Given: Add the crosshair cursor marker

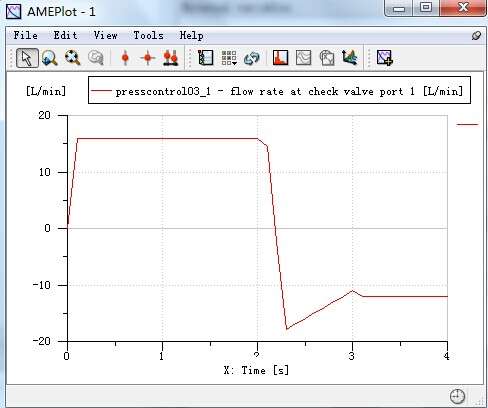Looking at the screenshot, I should pos(148,58).
